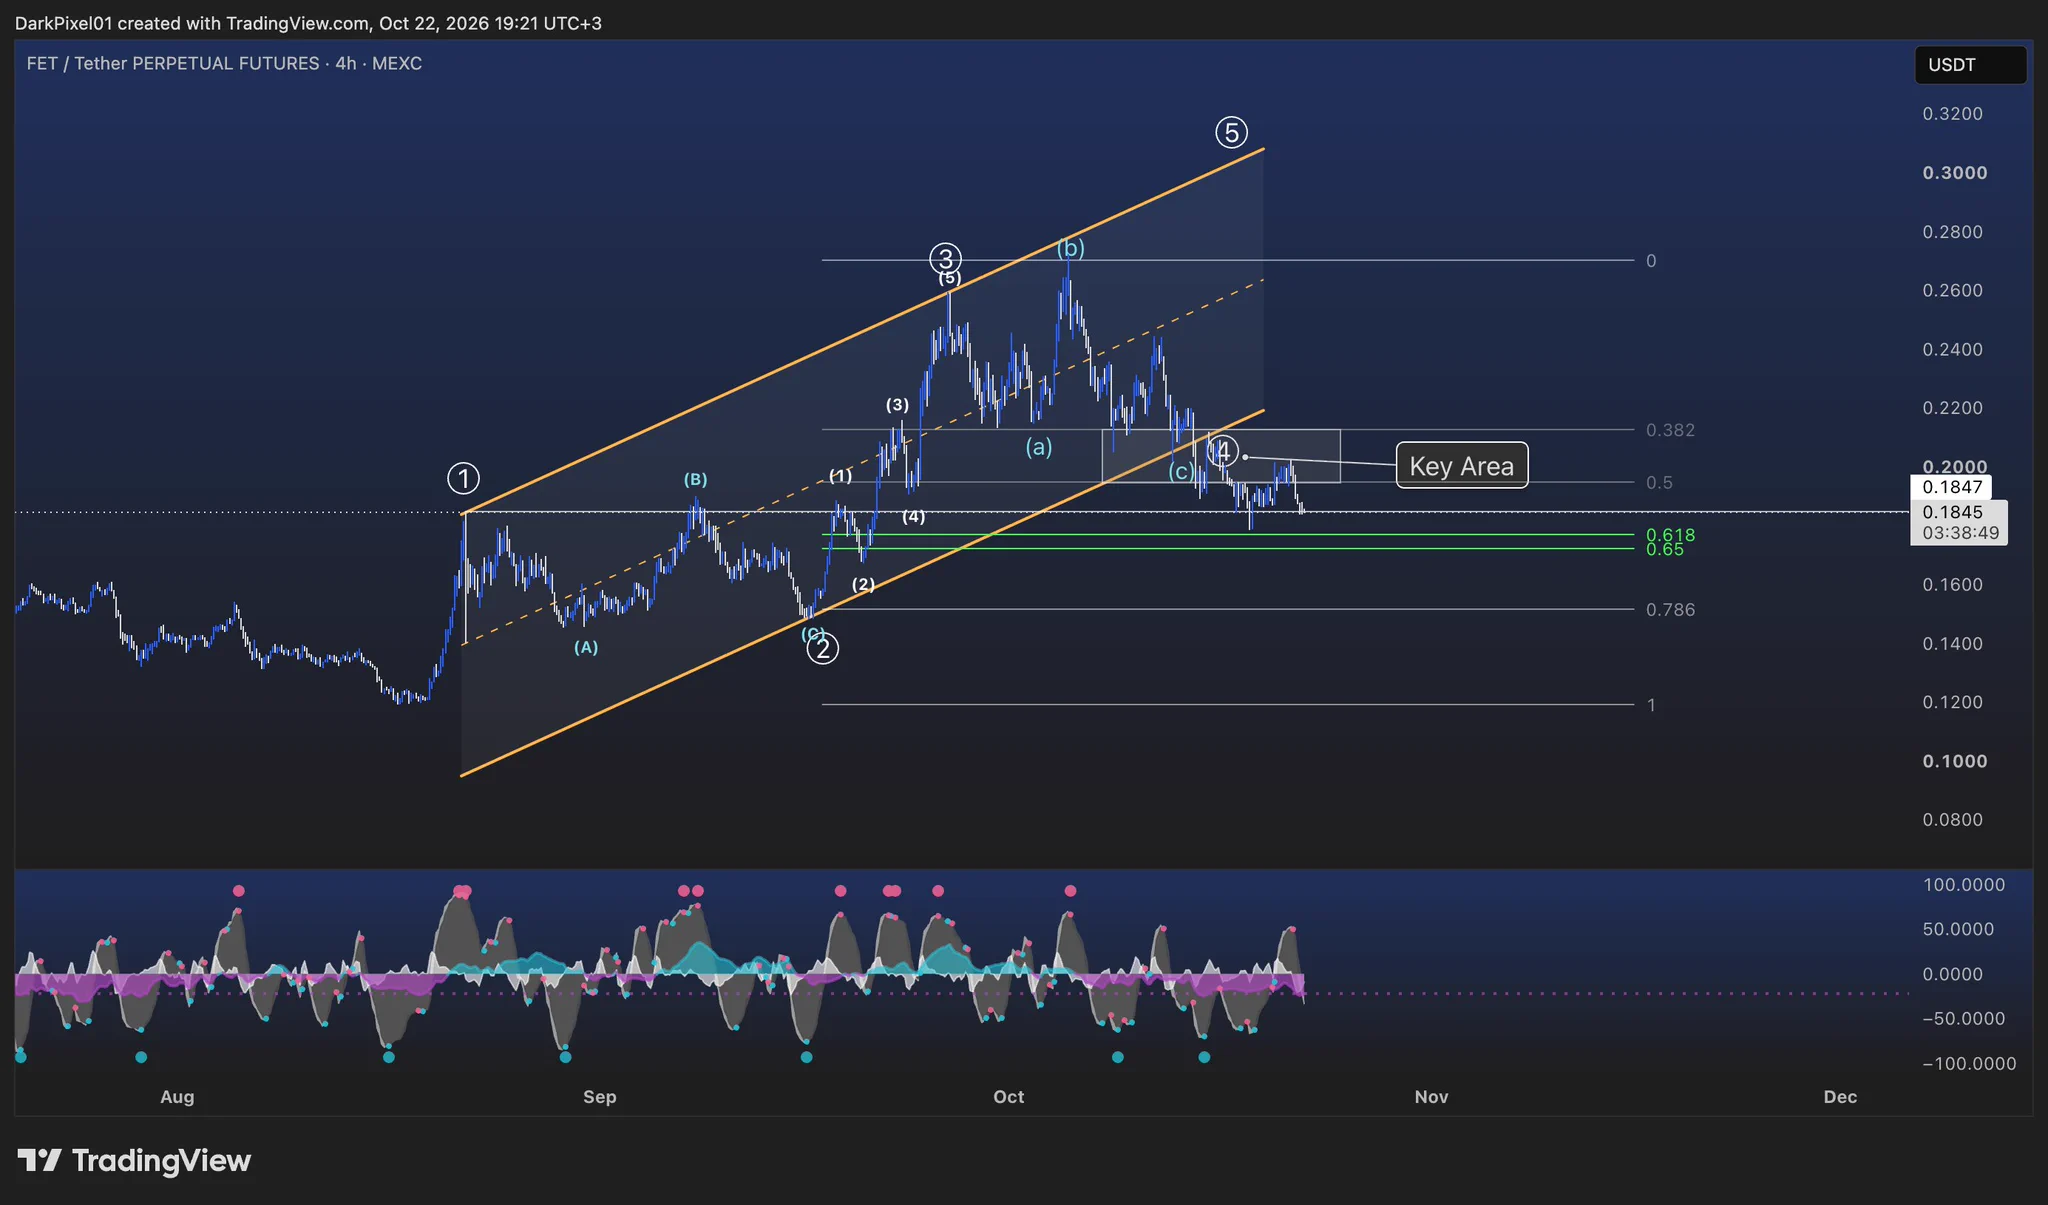Select the circled 1 wave label
Image resolution: width=2048 pixels, height=1205 pixels.
click(463, 479)
